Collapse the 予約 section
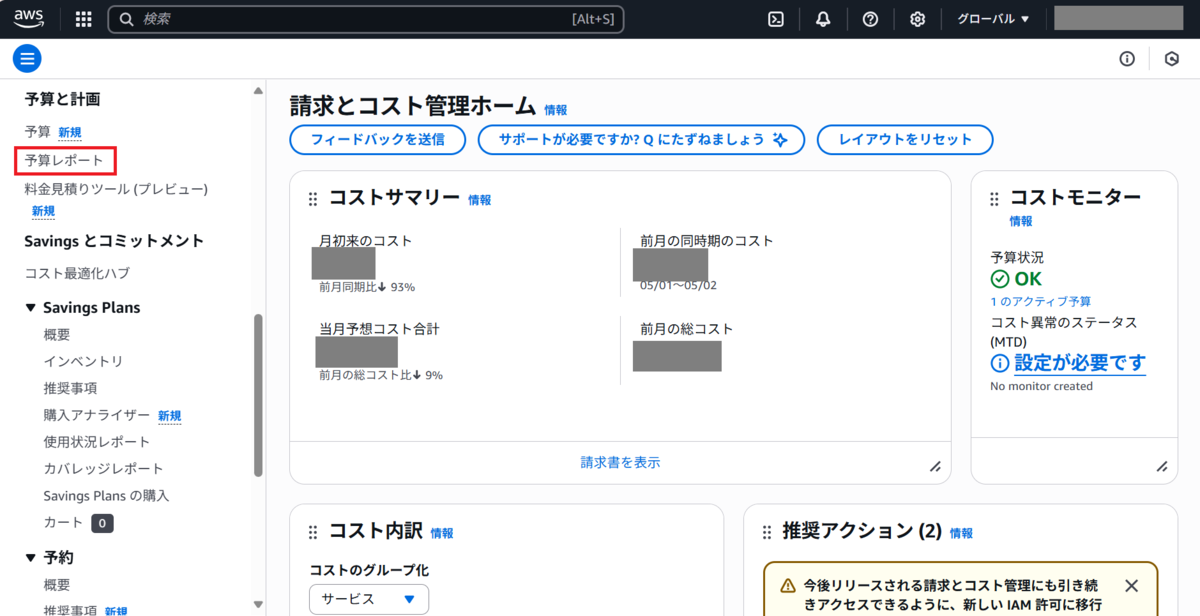Screen dimensions: 1200x616 click(31, 558)
